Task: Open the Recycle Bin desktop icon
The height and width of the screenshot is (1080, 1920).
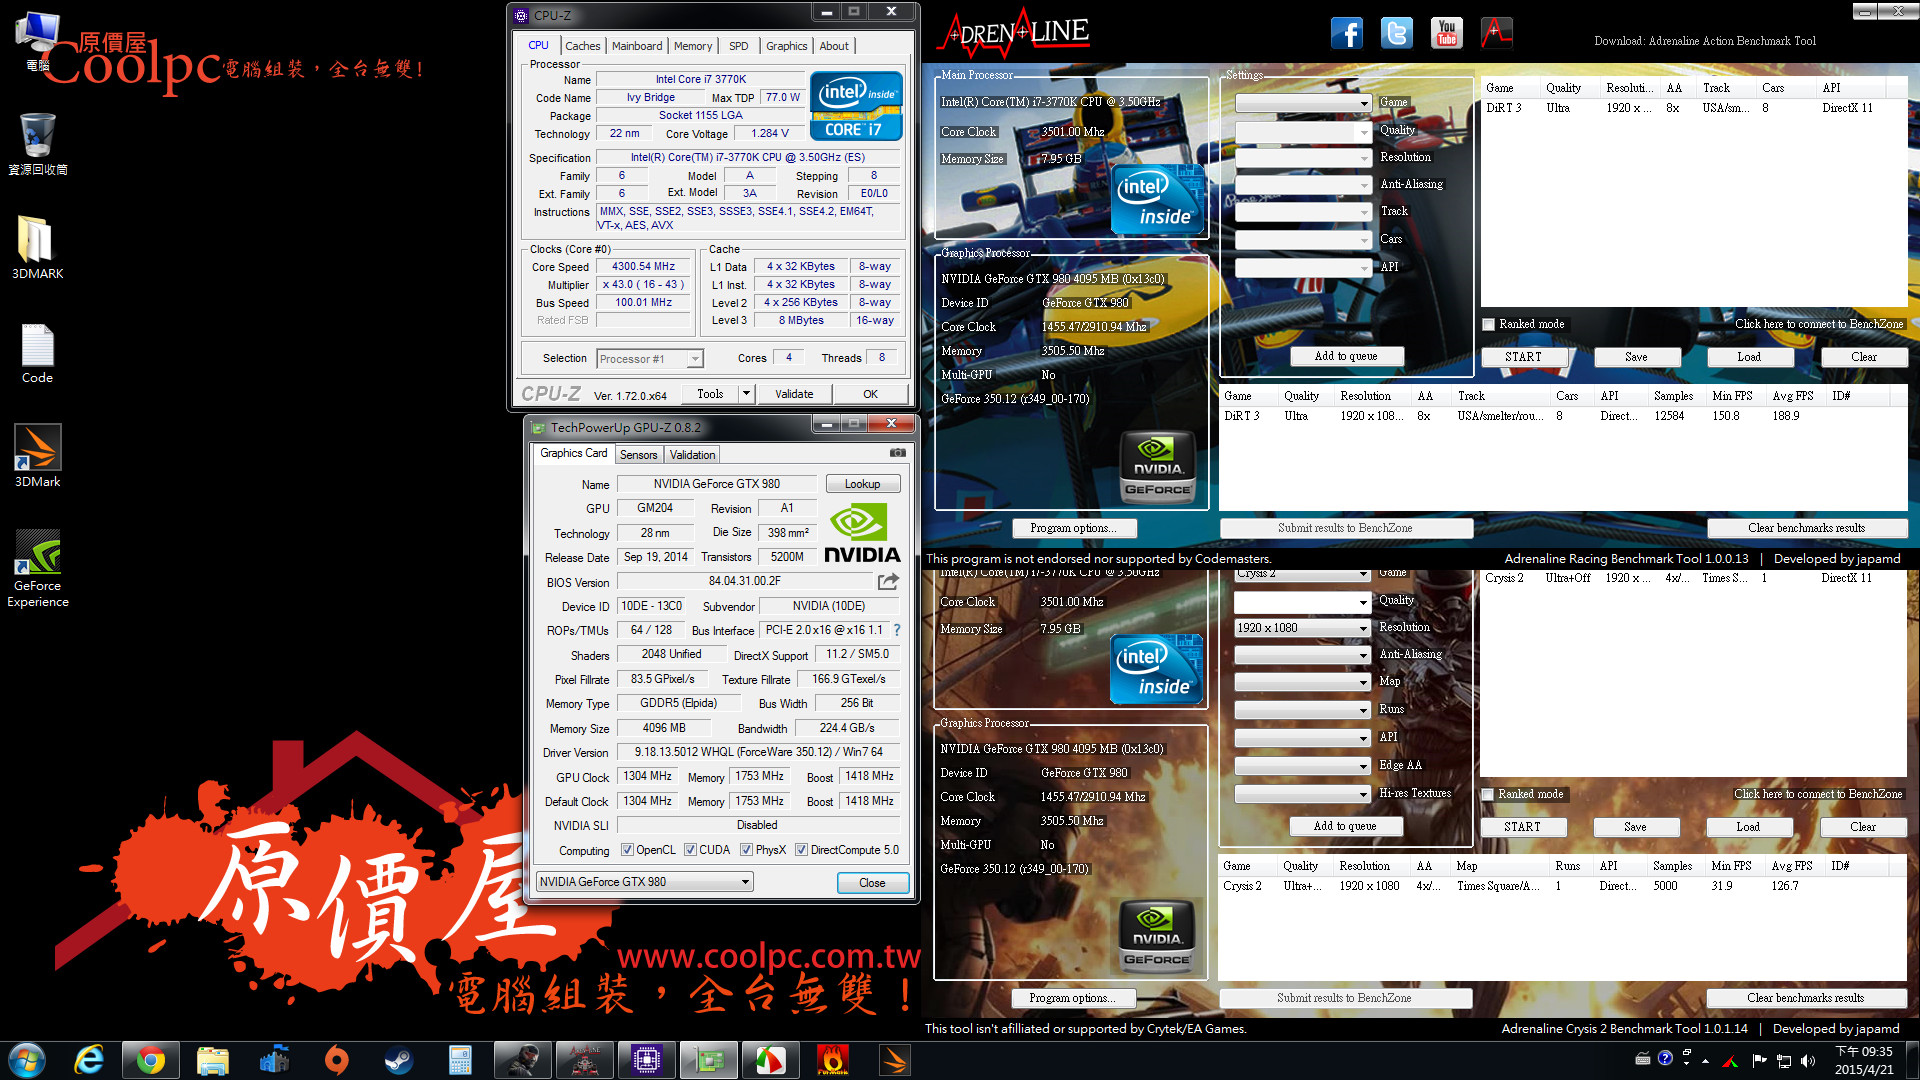Action: (x=38, y=144)
